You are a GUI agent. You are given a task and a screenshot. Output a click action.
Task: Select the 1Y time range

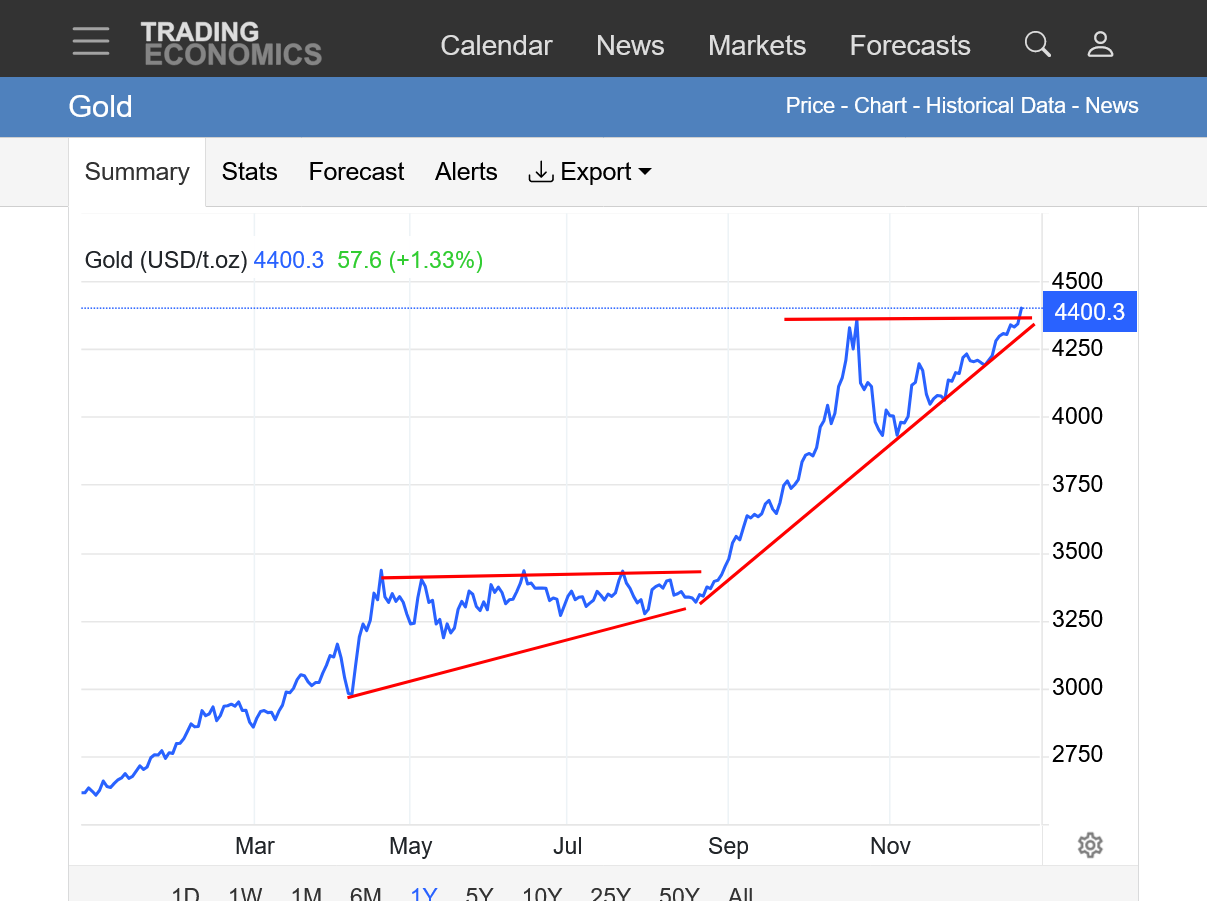click(x=424, y=893)
